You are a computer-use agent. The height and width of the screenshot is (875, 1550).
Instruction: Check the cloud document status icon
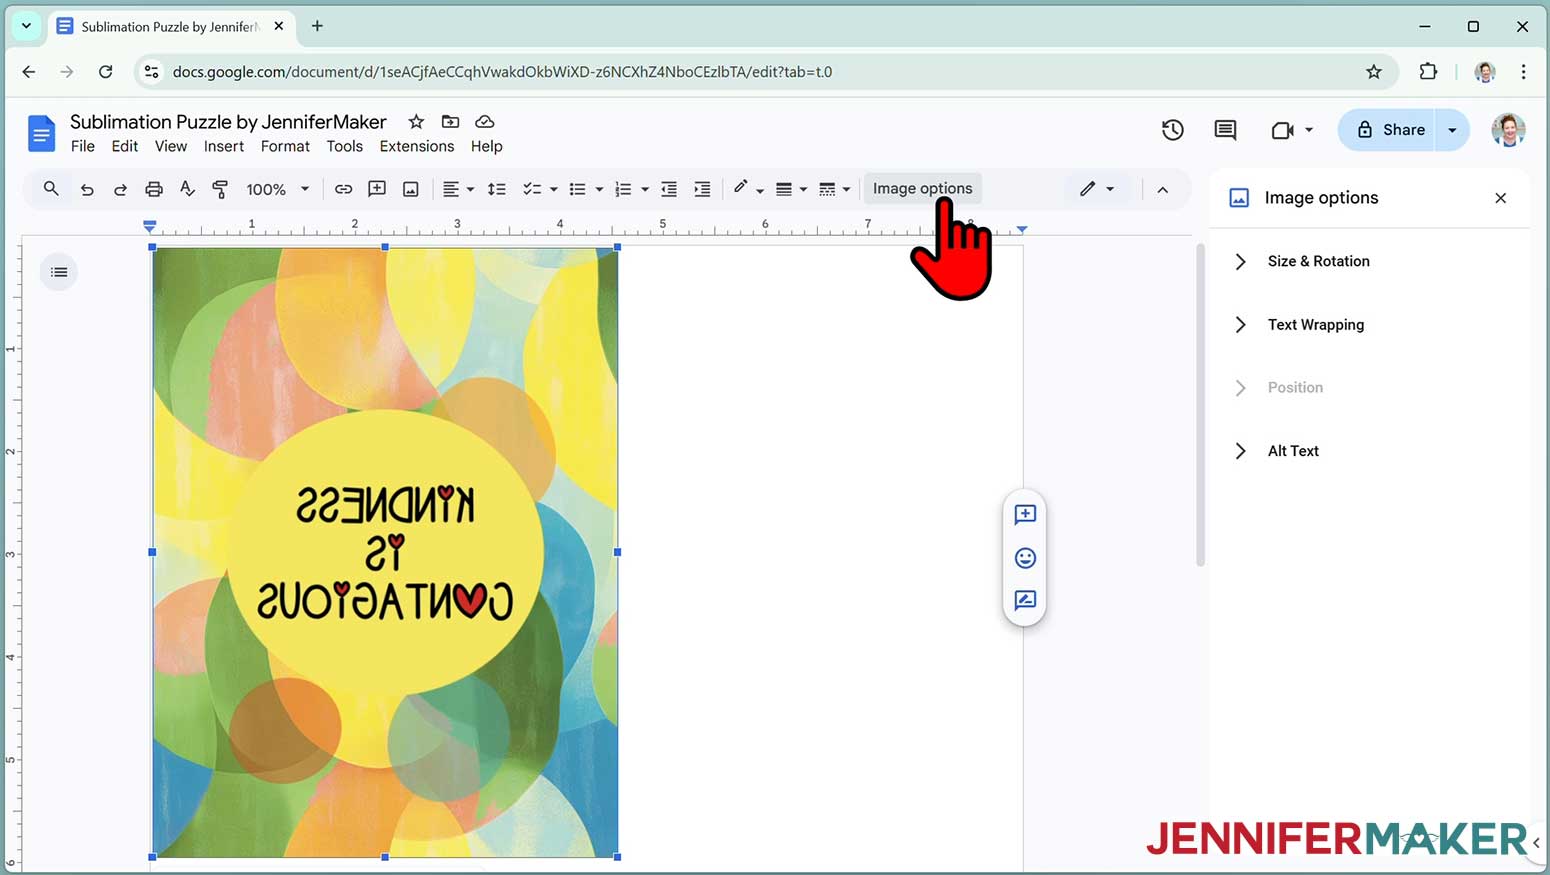pos(485,122)
